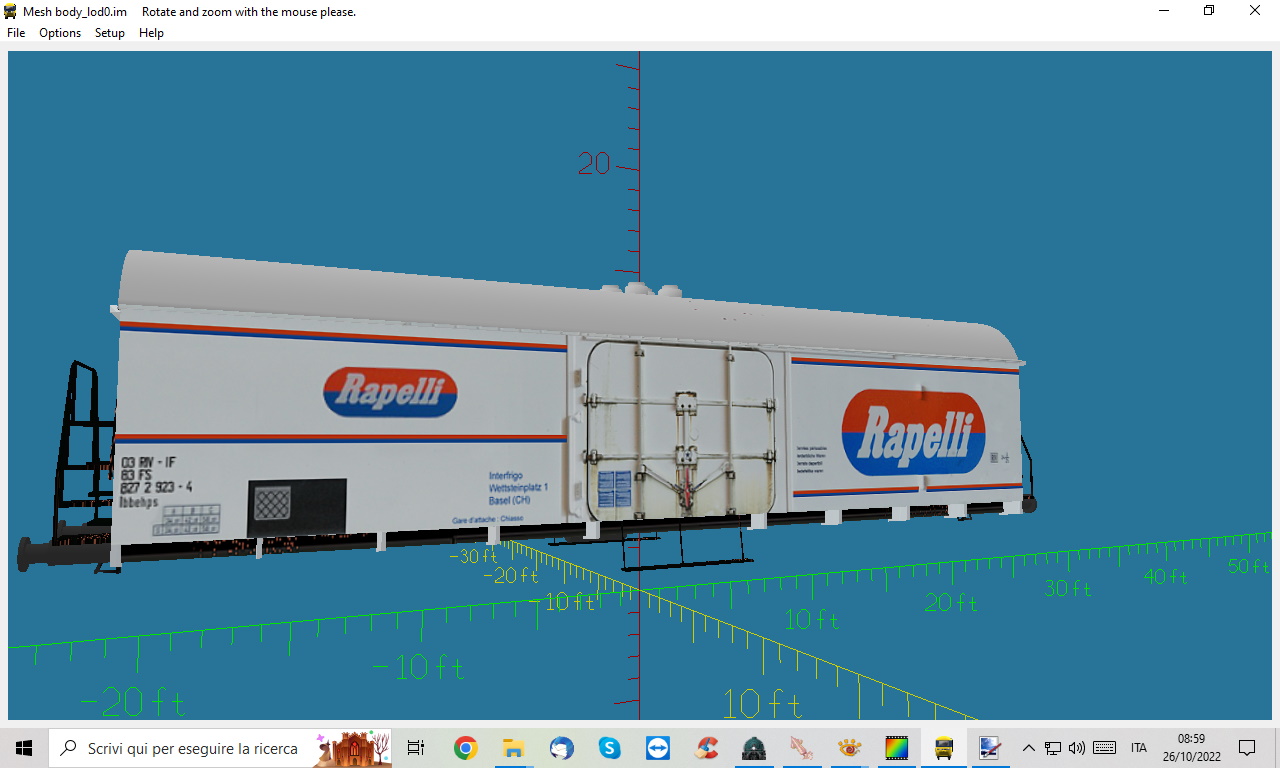The image size is (1280, 768).
Task: Open the dark dome-building app in the taskbar
Action: 753,747
